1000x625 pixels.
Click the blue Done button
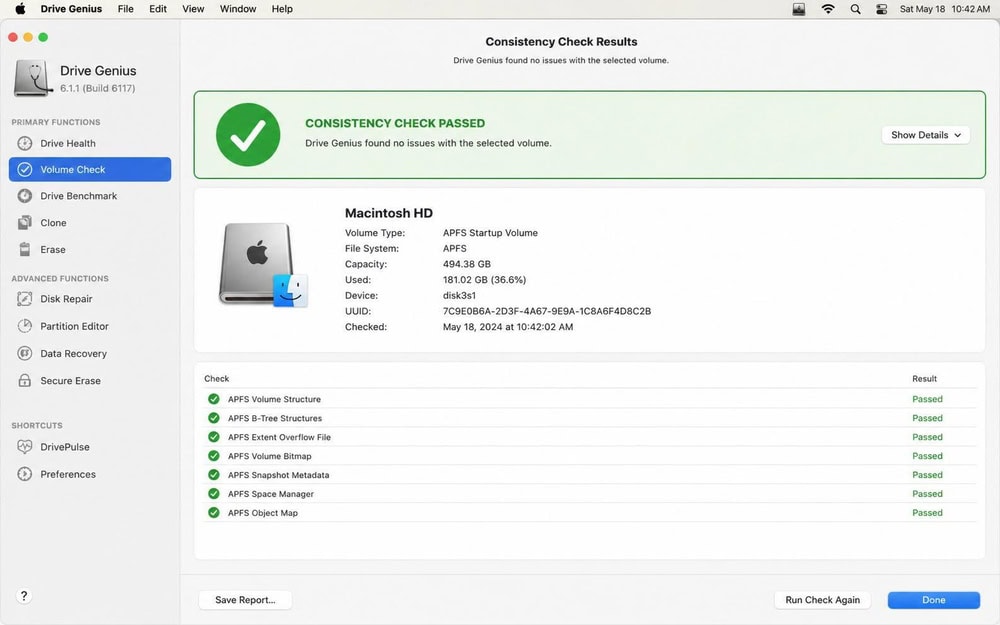tap(934, 599)
